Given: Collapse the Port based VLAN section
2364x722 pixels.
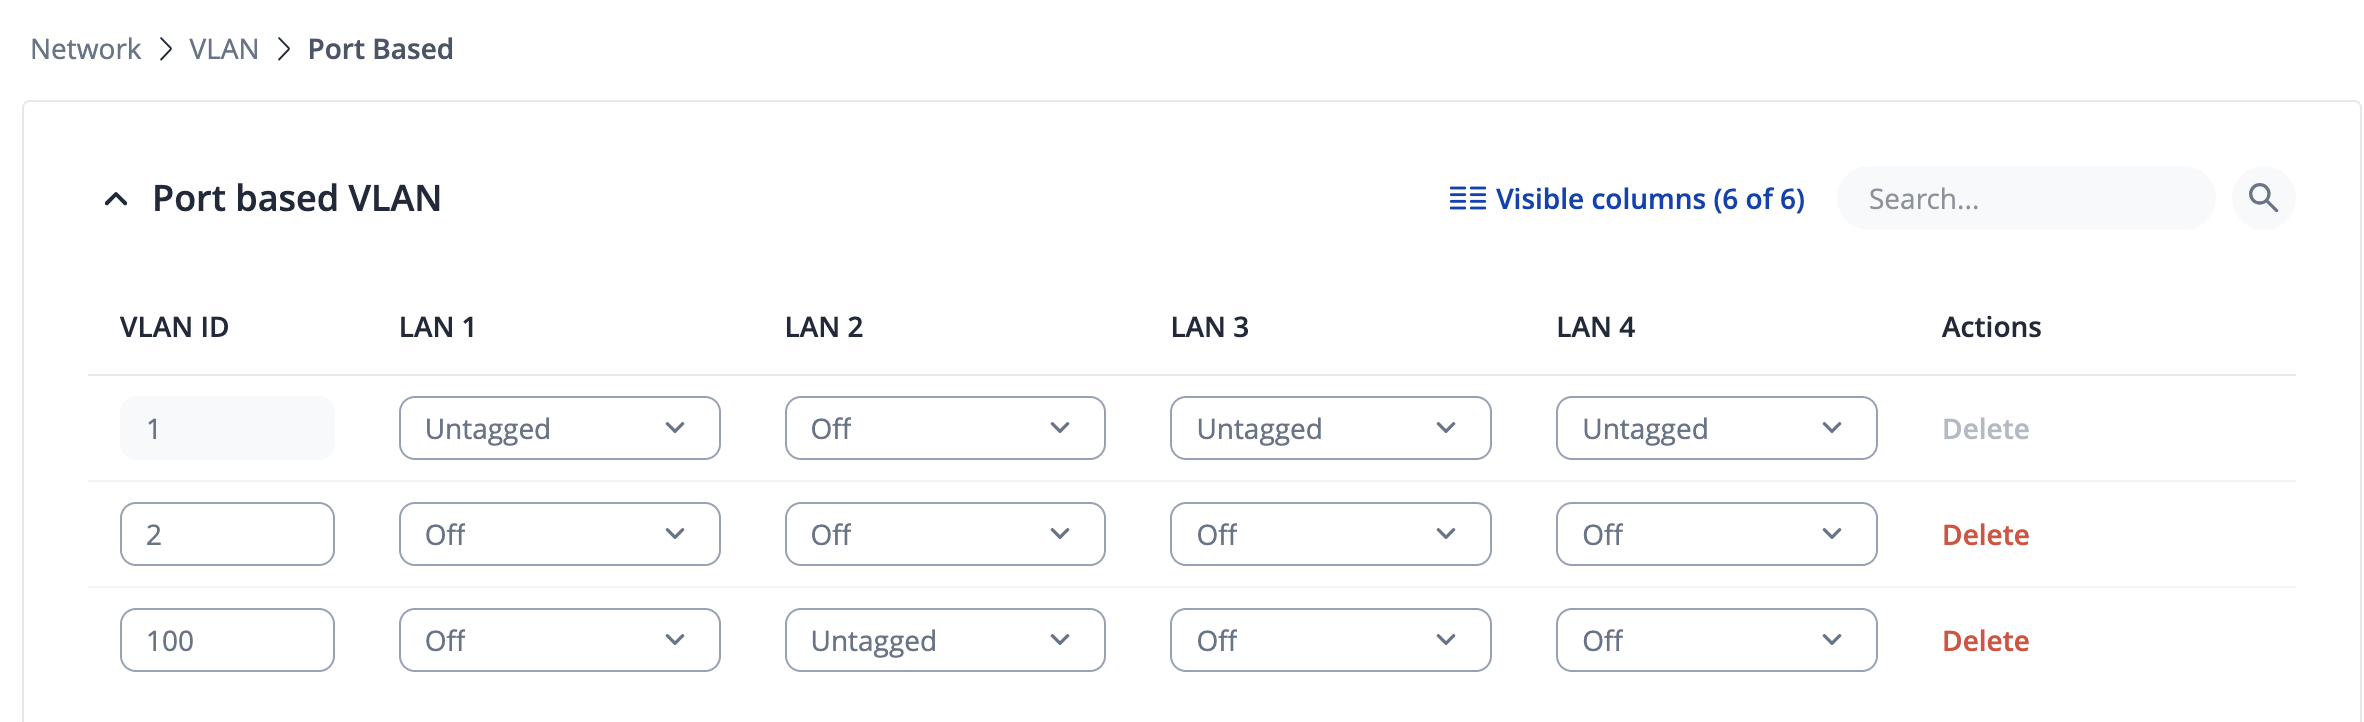Looking at the screenshot, I should coord(116,199).
